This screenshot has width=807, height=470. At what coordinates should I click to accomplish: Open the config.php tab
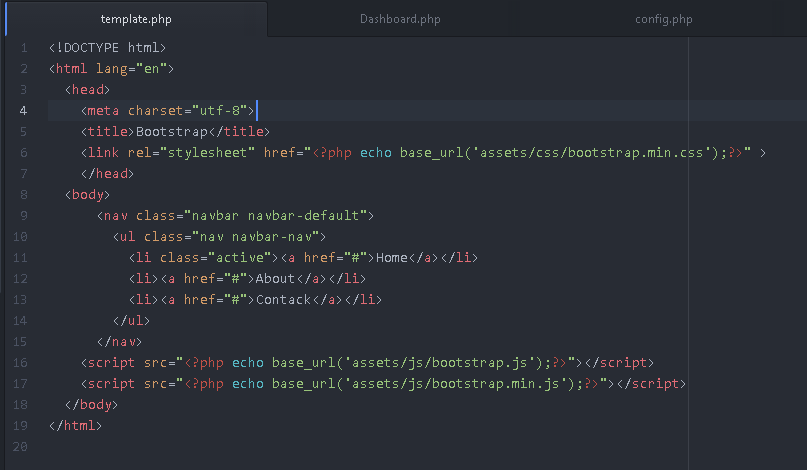663,19
